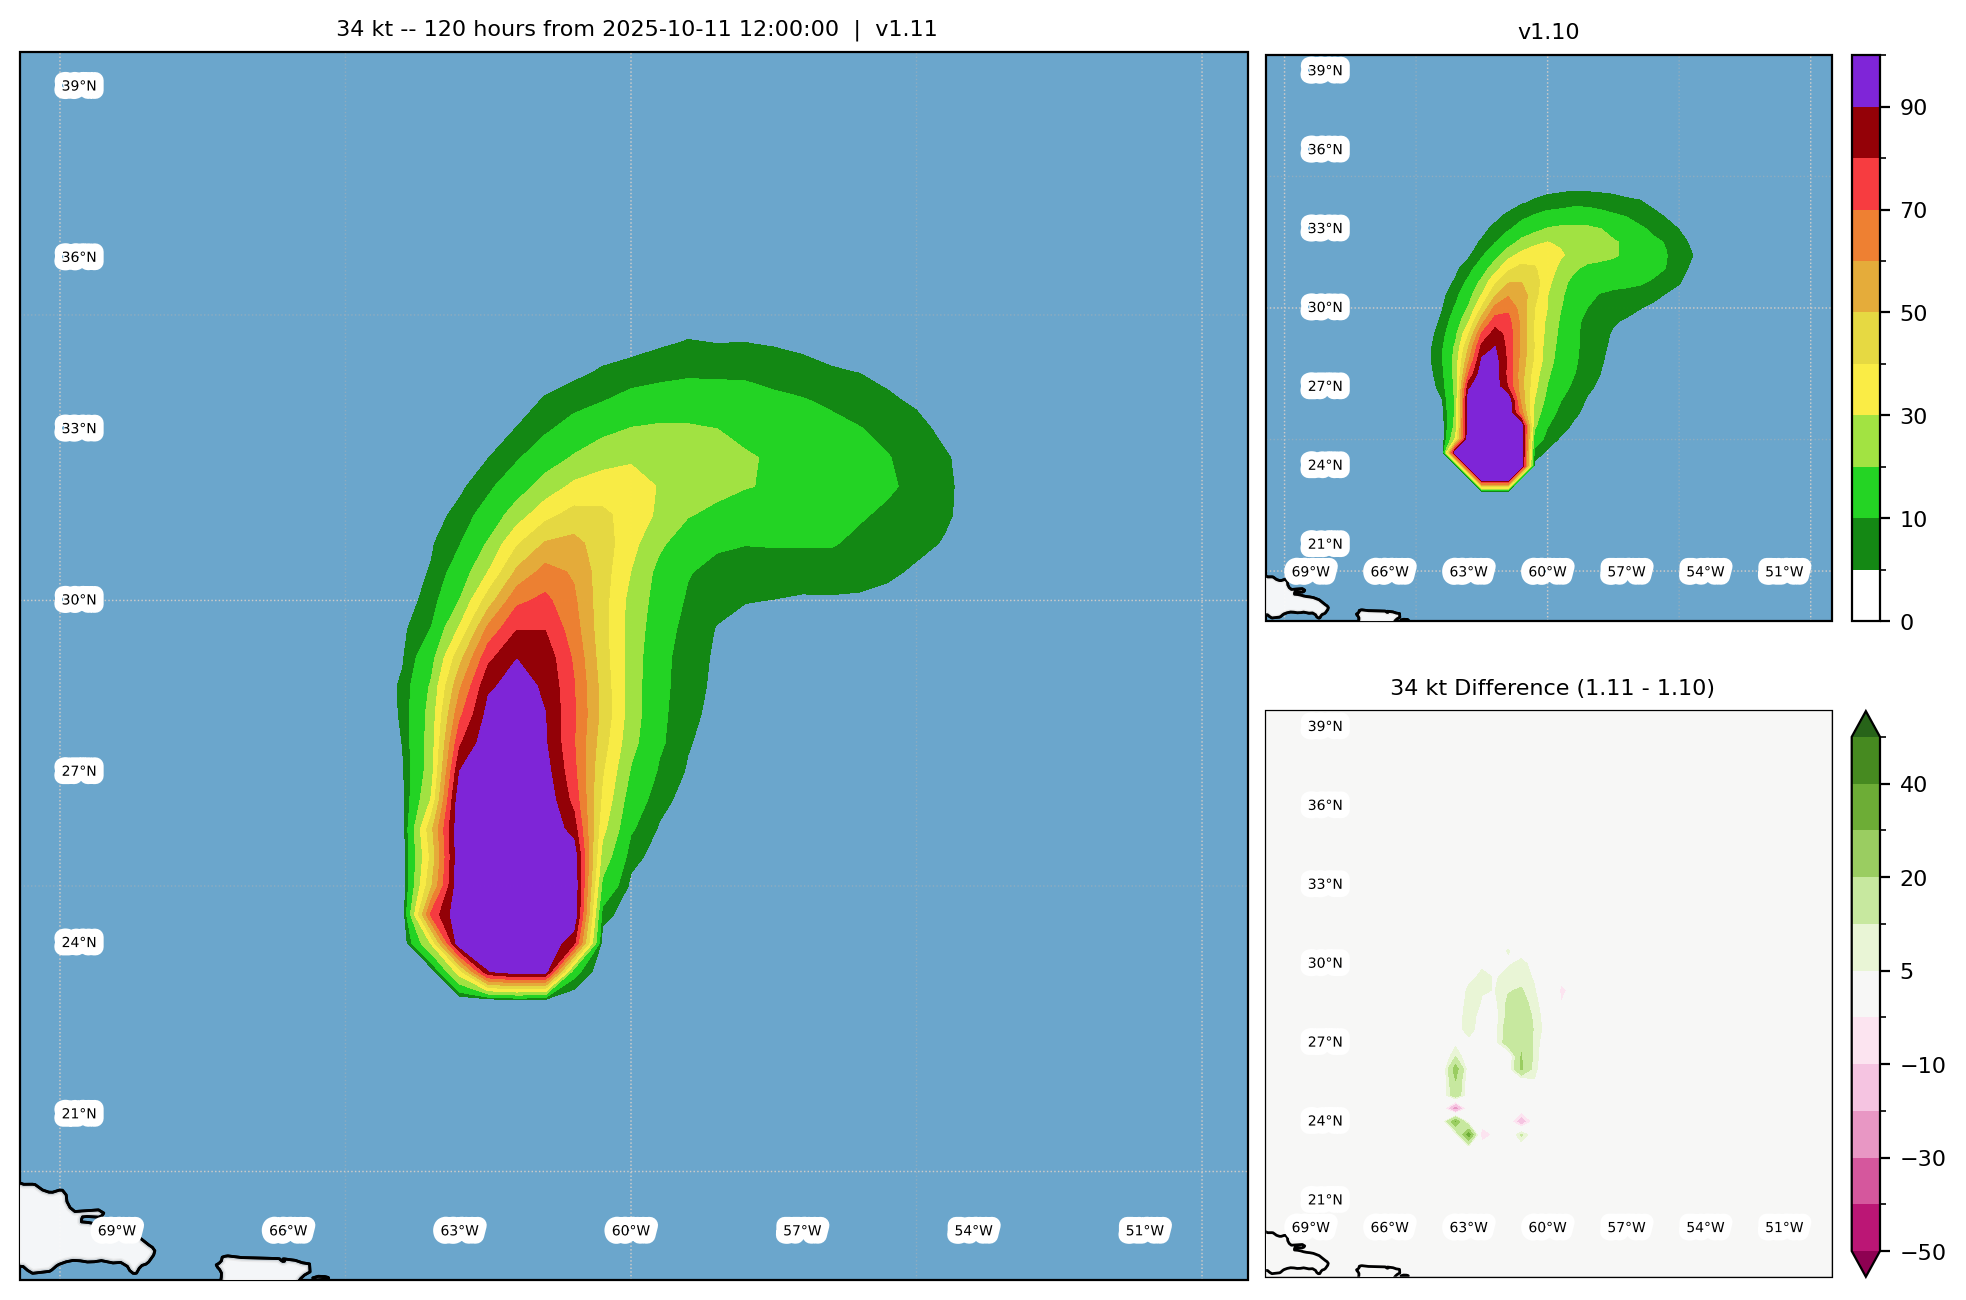This screenshot has height=1300, width=1966.
Task: Click the 39°N label on main map
Action: click(x=79, y=86)
